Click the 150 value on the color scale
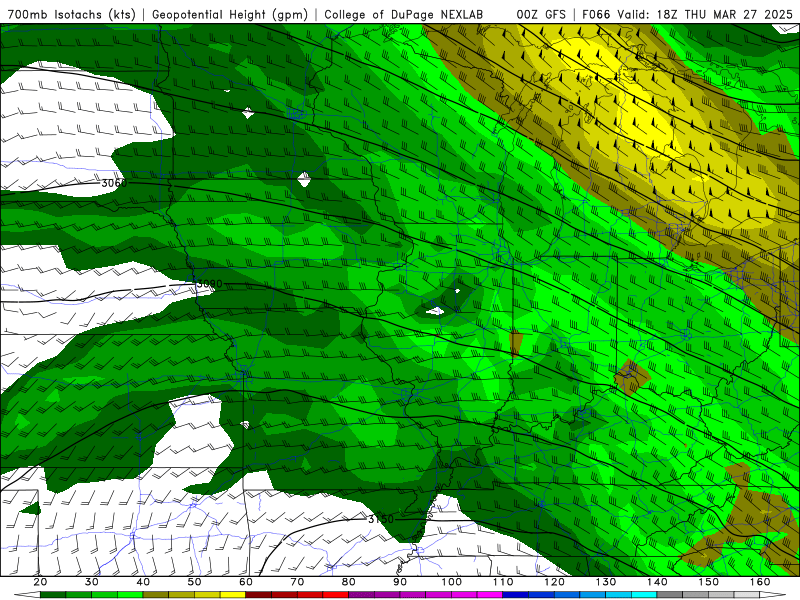 [x=709, y=582]
